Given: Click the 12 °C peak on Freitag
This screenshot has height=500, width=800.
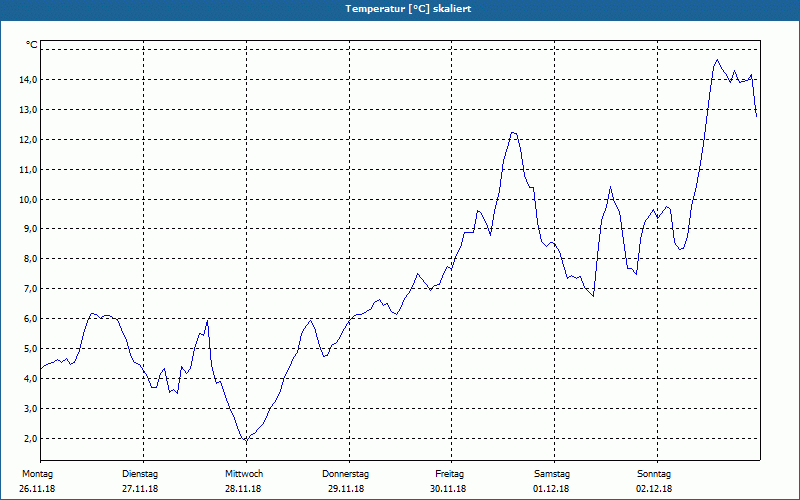Looking at the screenshot, I should [x=513, y=133].
